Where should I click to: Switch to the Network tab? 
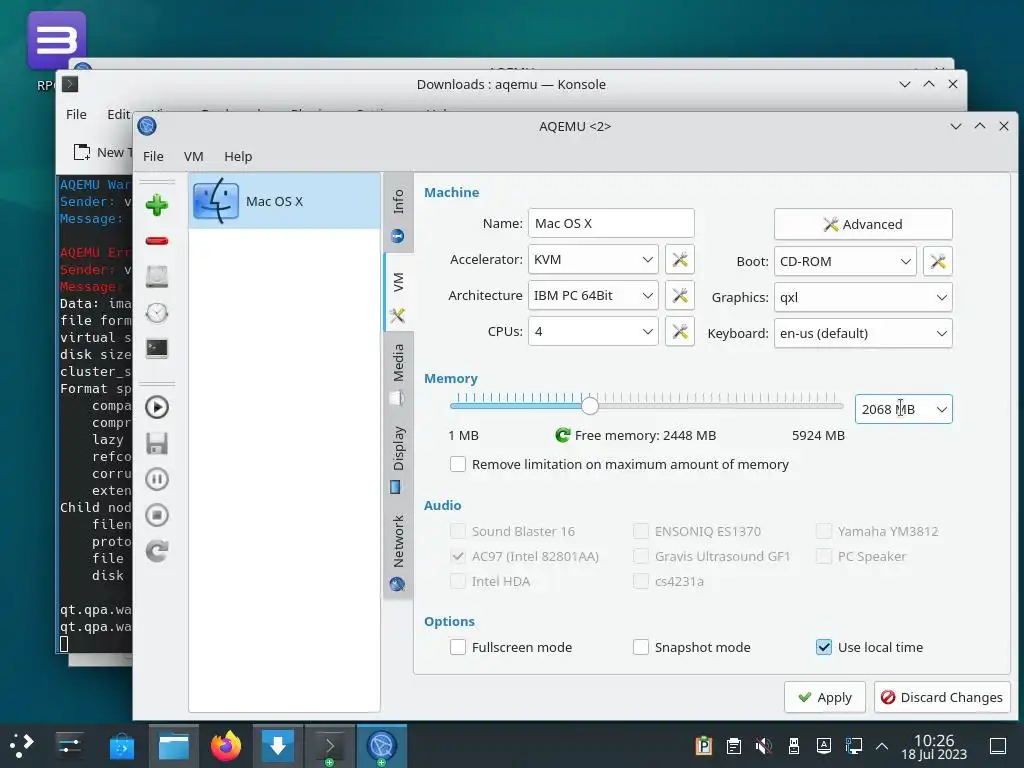click(x=398, y=552)
